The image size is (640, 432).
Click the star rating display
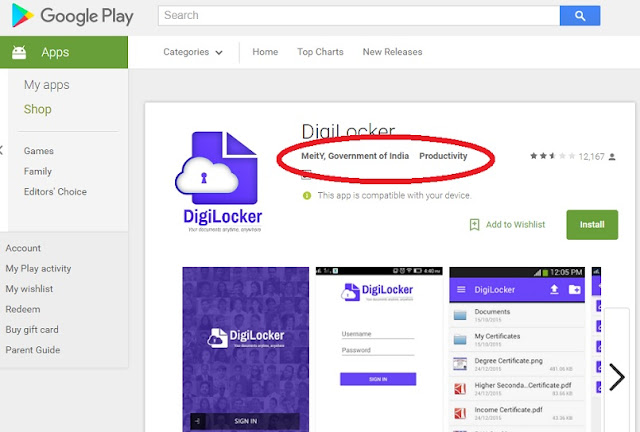[x=552, y=156]
